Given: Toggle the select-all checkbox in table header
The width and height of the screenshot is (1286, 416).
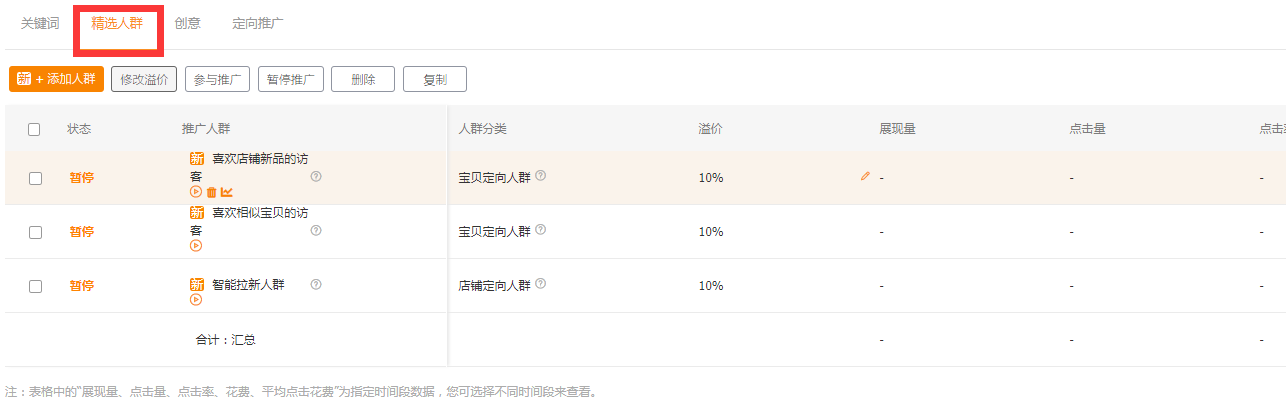Looking at the screenshot, I should click(35, 129).
